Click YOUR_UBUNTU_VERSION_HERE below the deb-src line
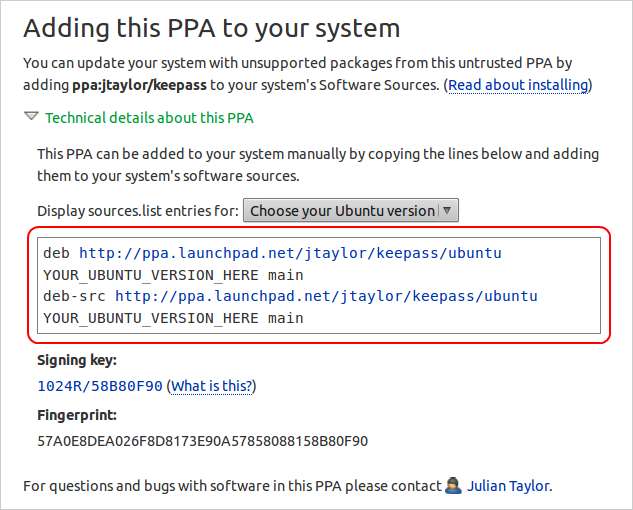The image size is (633, 510). coord(151,318)
